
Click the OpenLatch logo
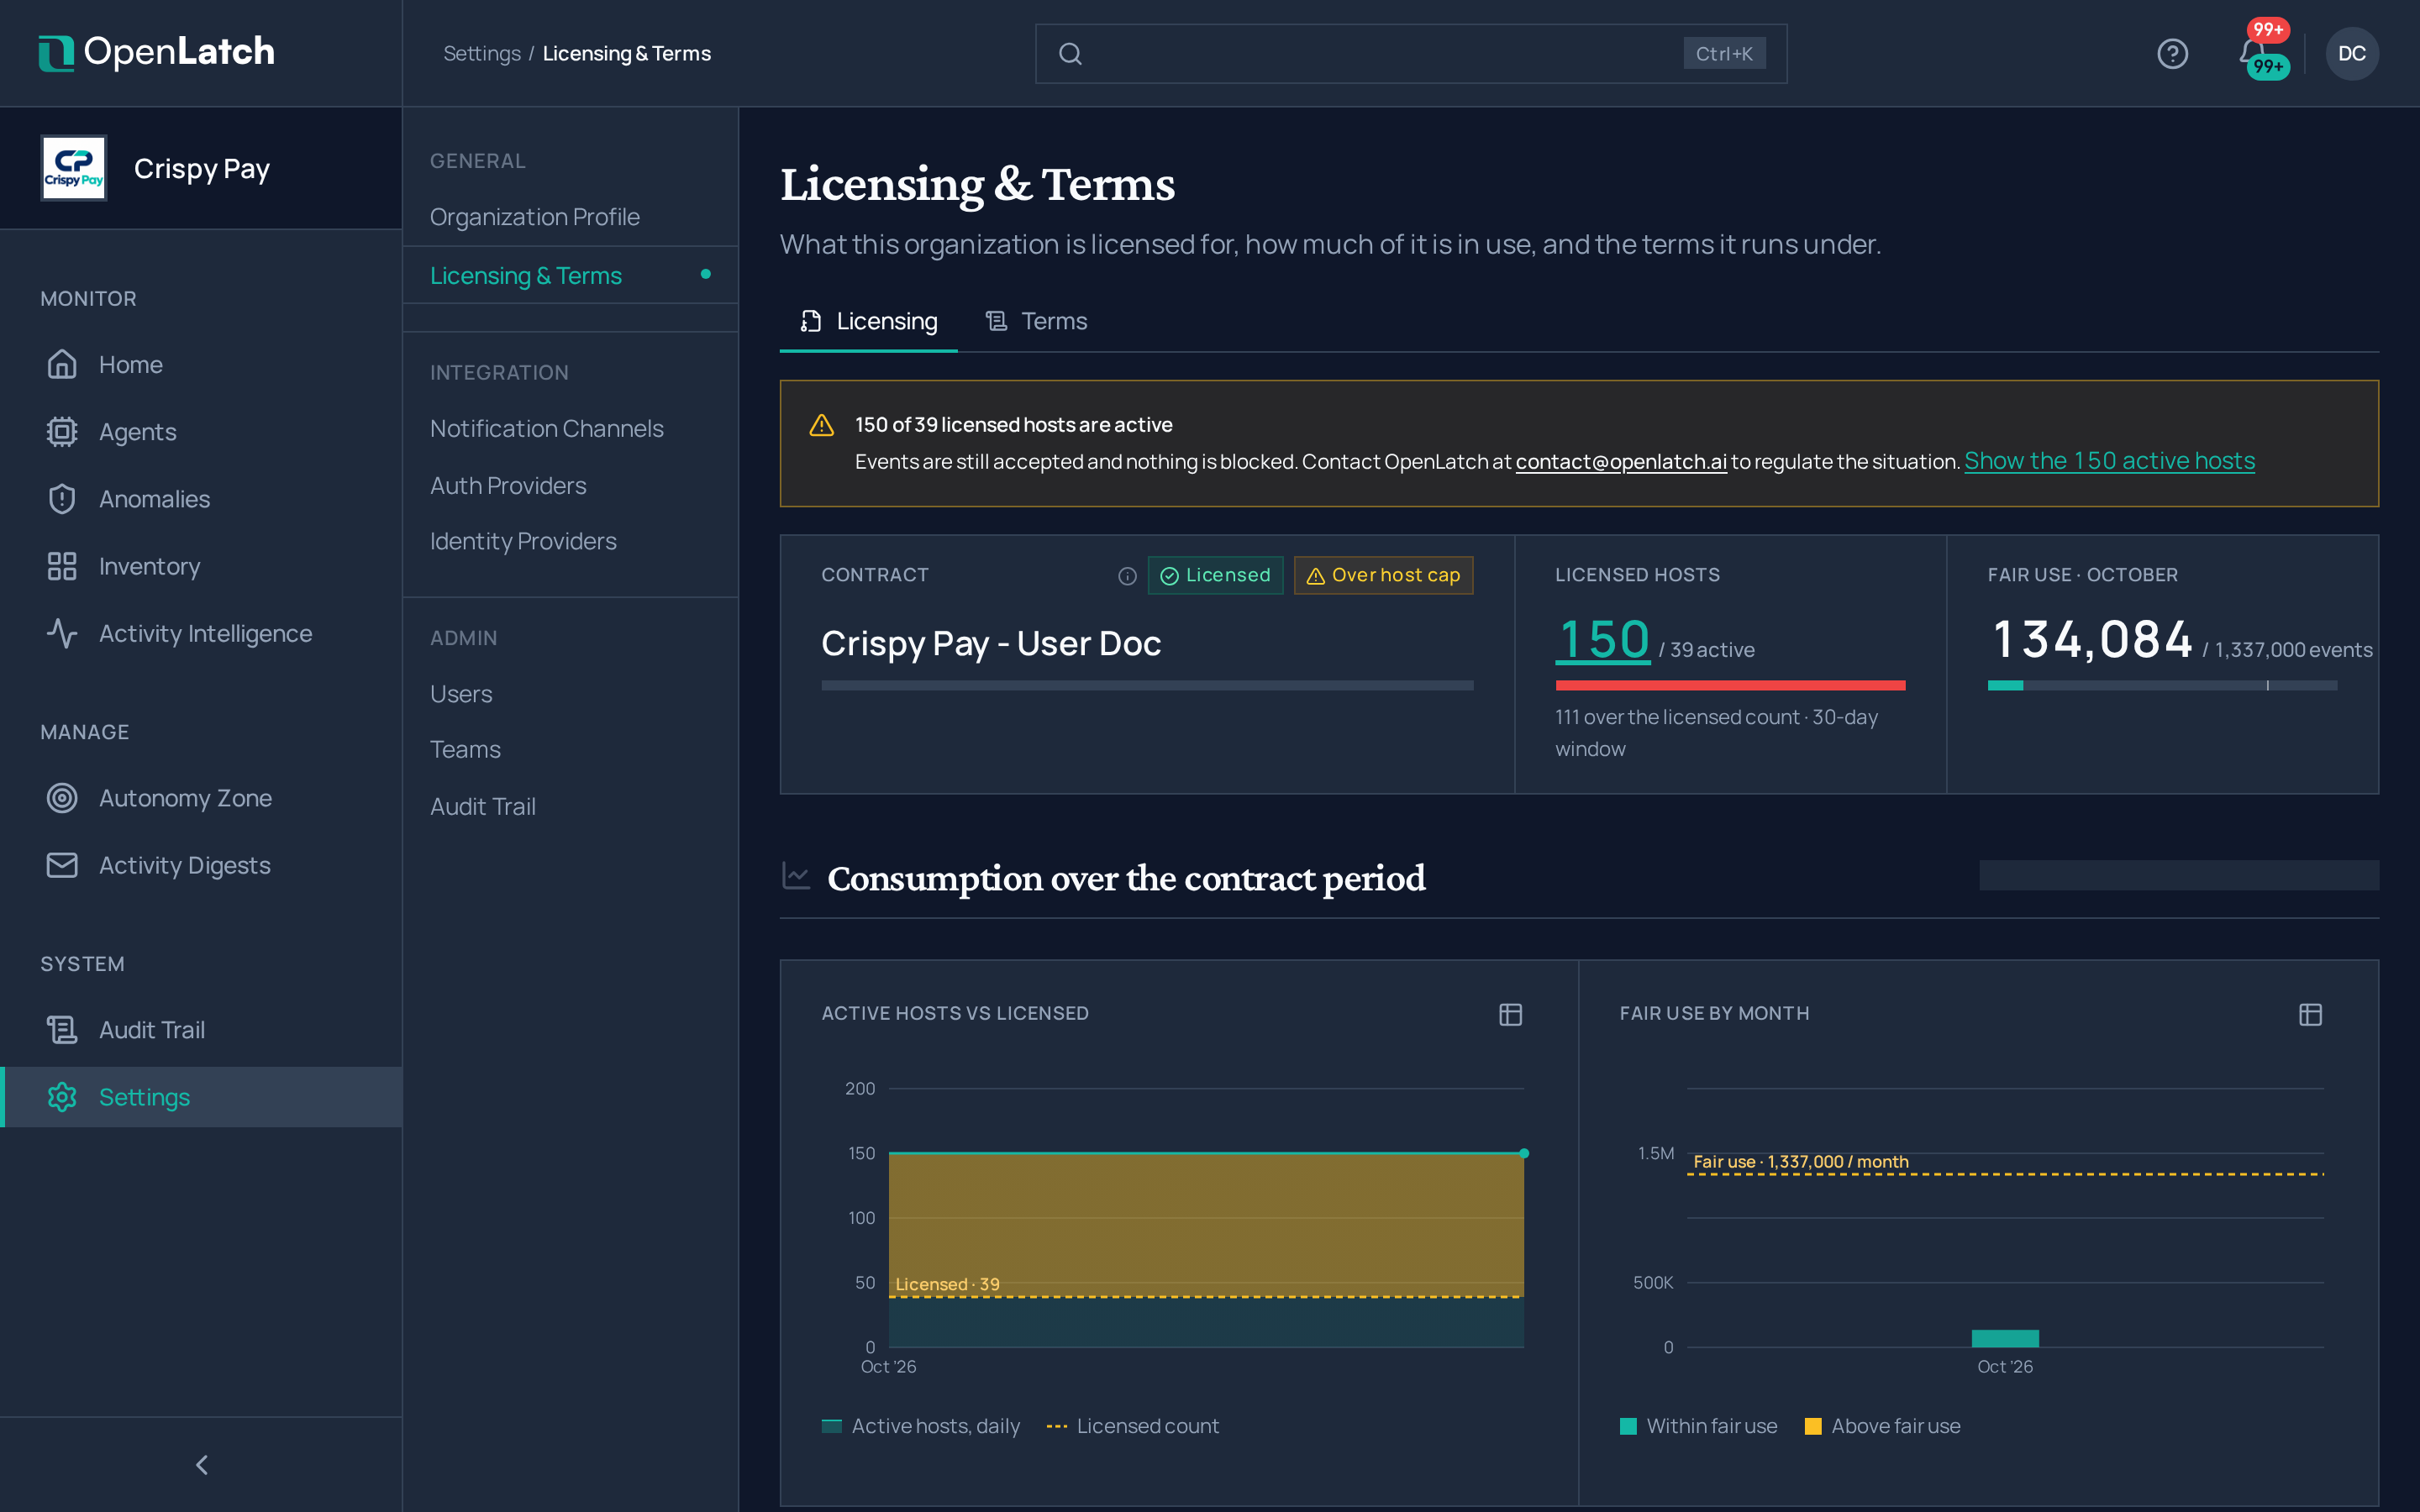[156, 52]
